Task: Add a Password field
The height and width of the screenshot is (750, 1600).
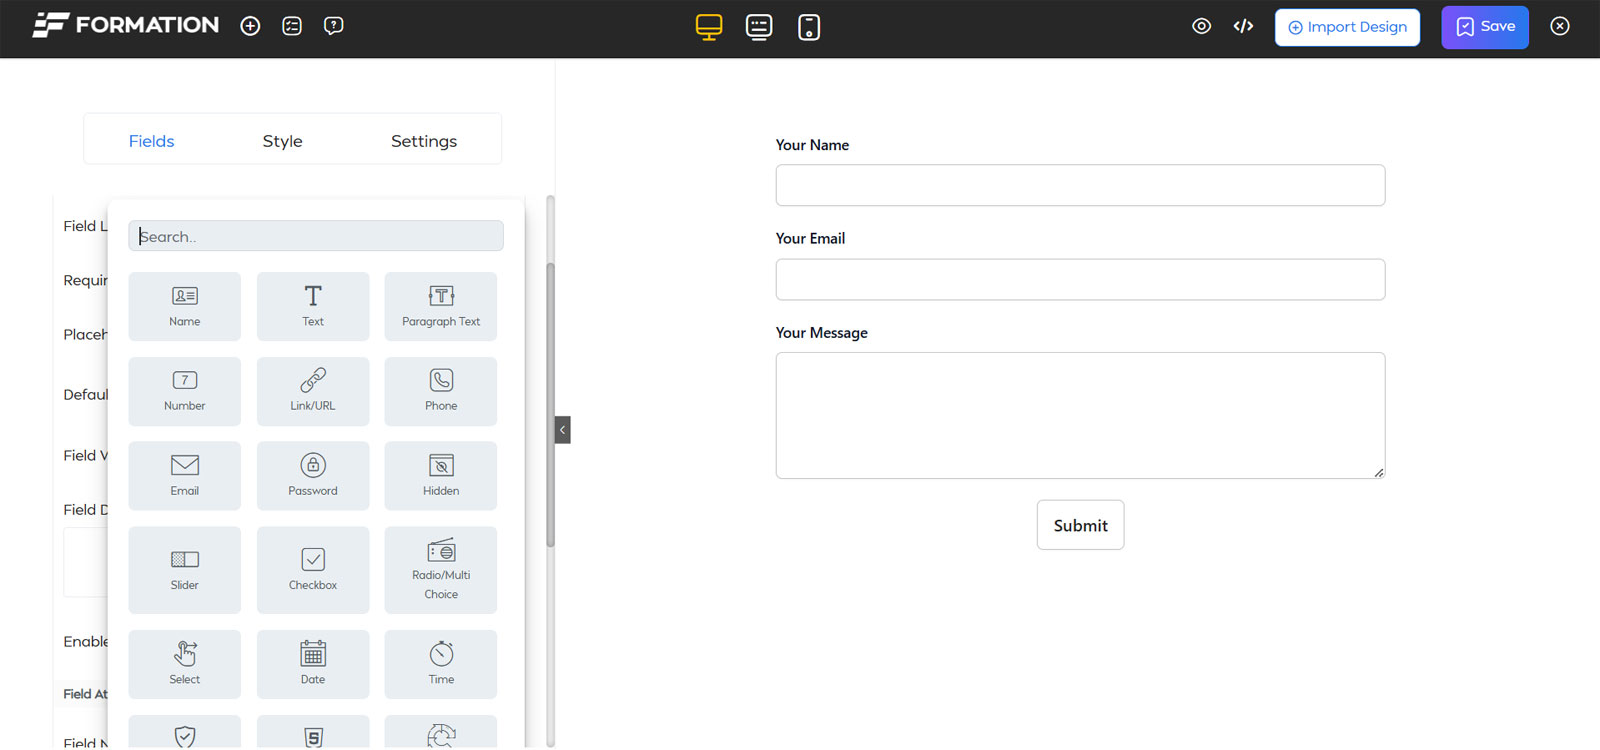Action: tap(313, 476)
